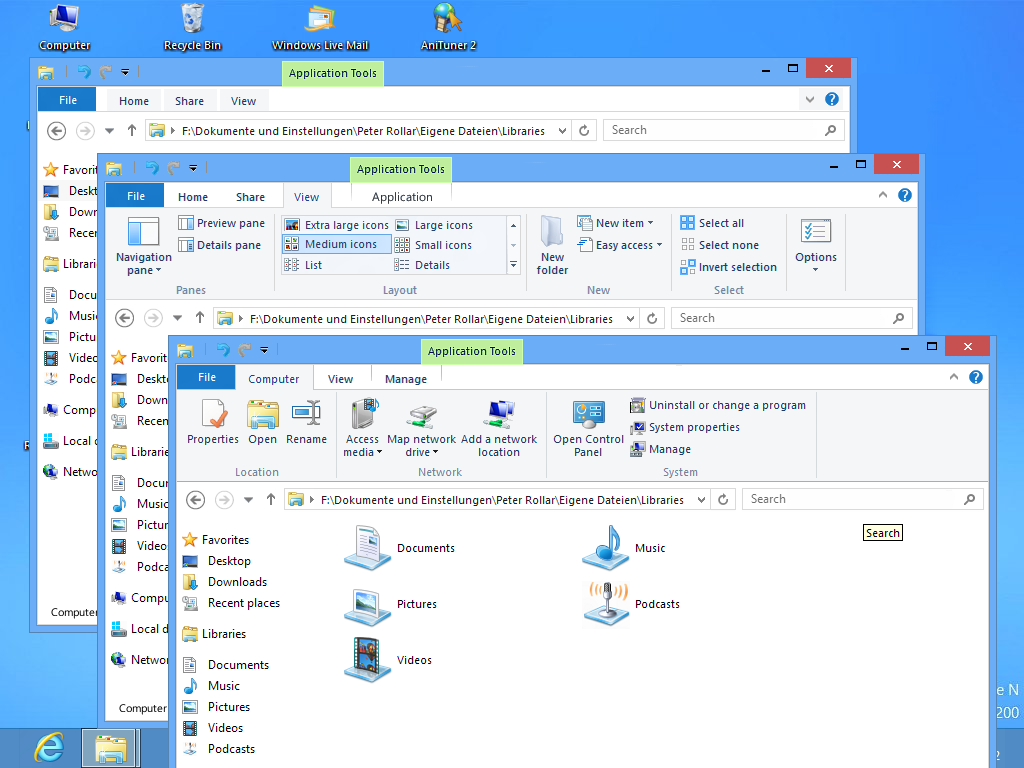Click inside the Search box
The height and width of the screenshot is (768, 1024).
tap(860, 498)
